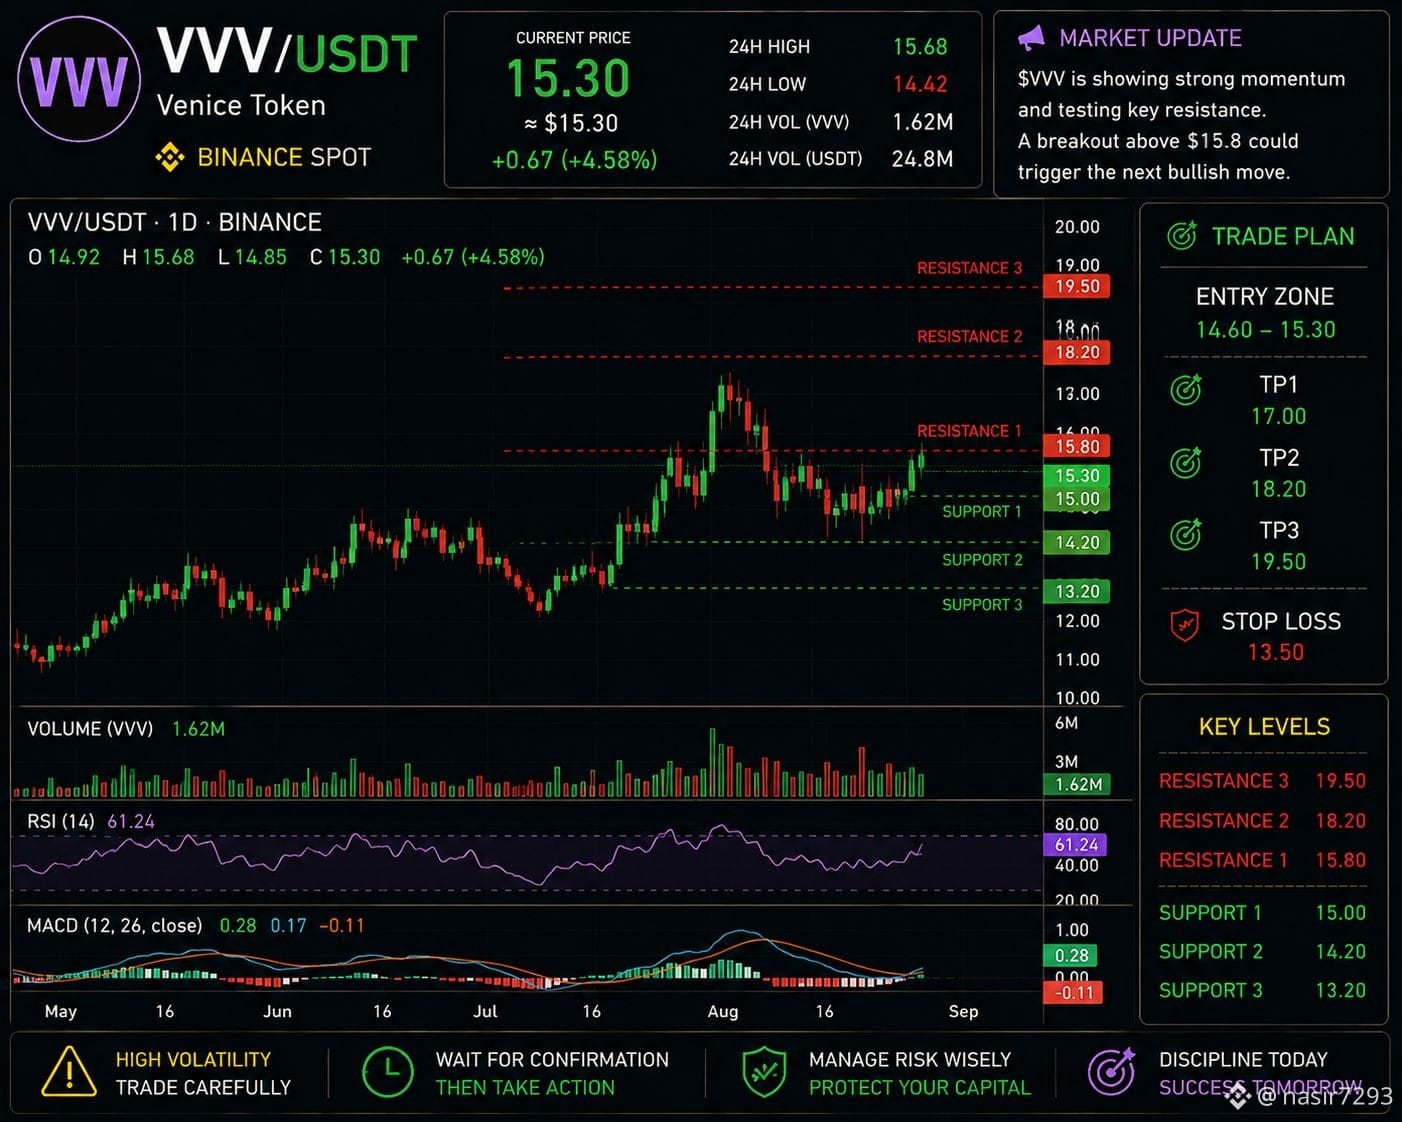Click the MACD (12, 26, close) indicator label
Image resolution: width=1402 pixels, height=1122 pixels.
point(115,925)
